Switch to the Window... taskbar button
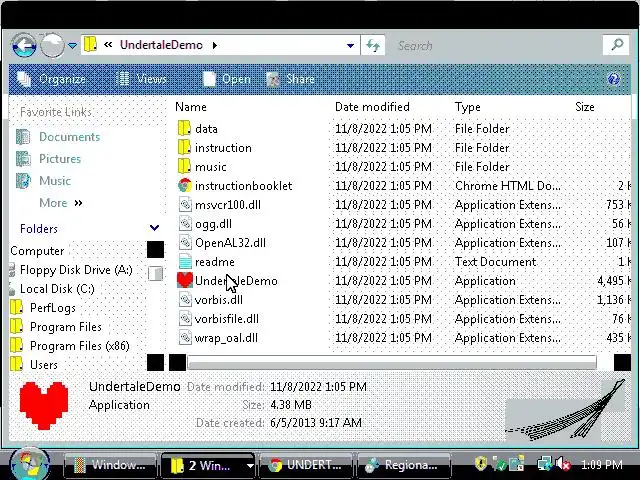This screenshot has width=640, height=480. 110,465
